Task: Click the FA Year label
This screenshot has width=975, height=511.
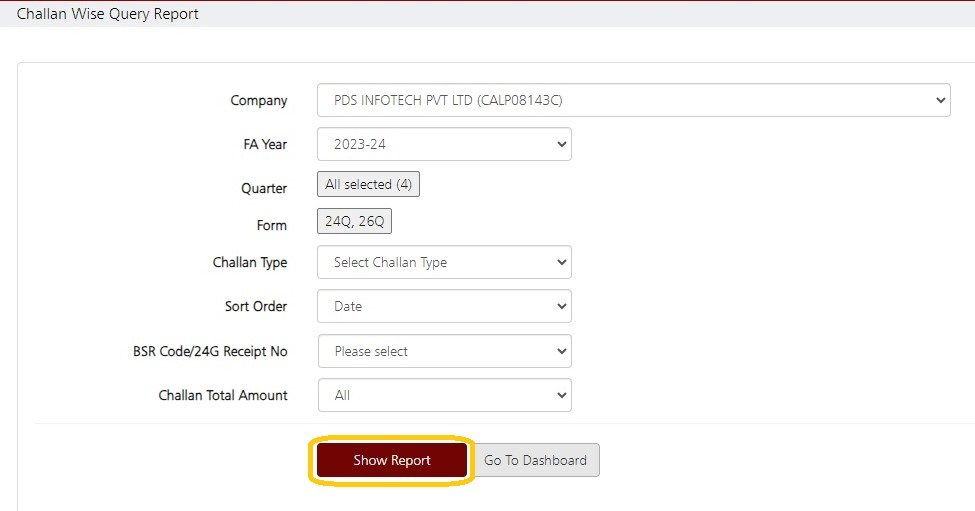Action: [265, 144]
